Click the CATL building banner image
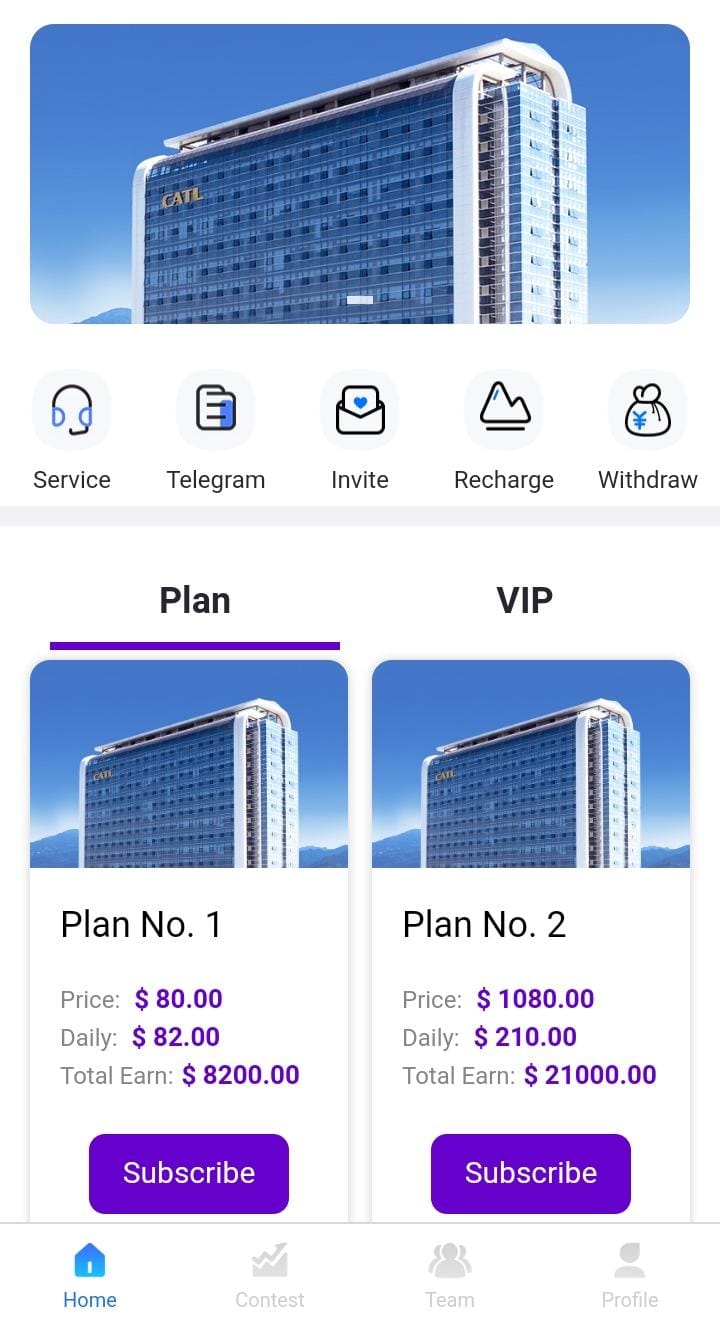The height and width of the screenshot is (1323, 720). (360, 174)
